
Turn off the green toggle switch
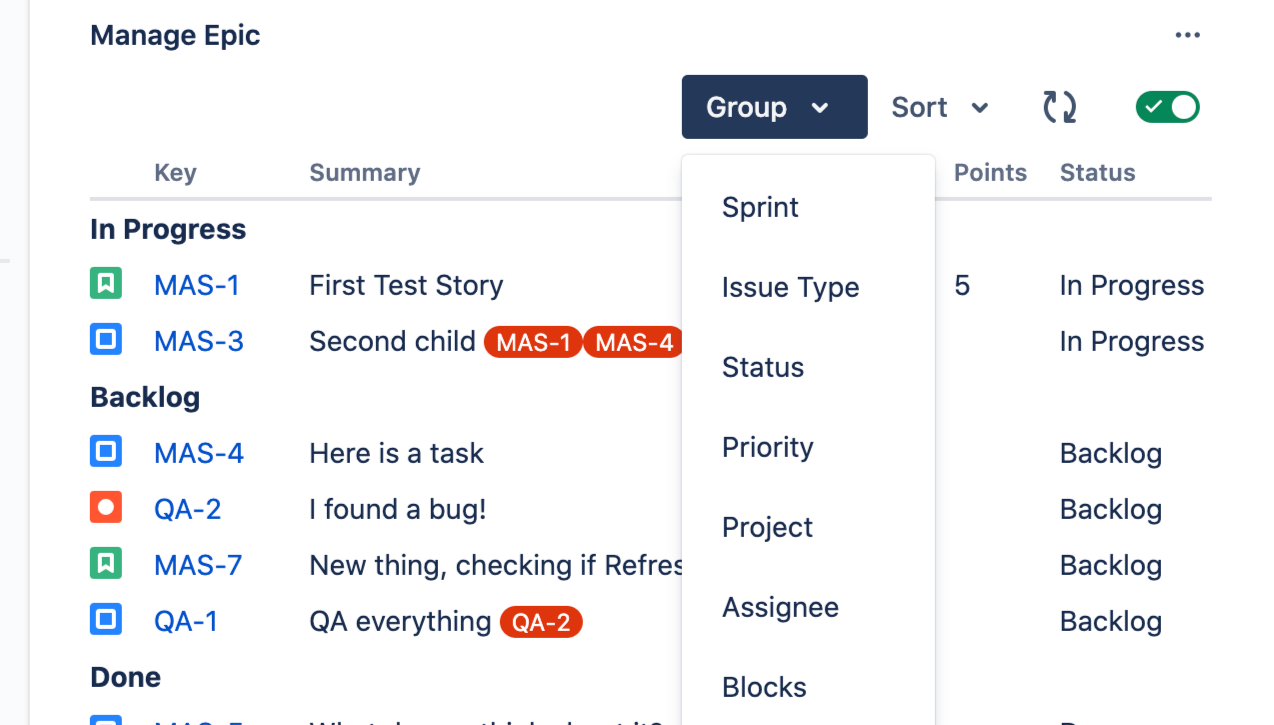pos(1167,107)
